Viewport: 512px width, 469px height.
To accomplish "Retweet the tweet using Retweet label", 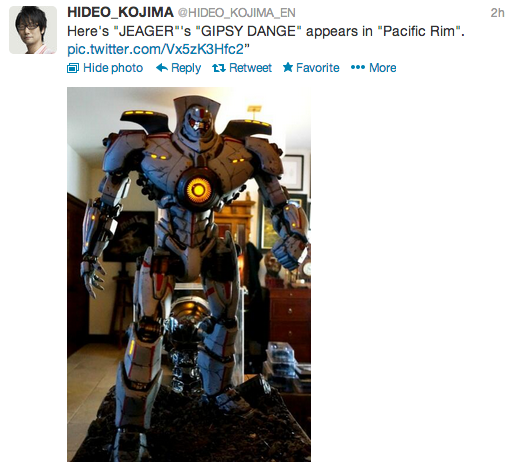I will pyautogui.click(x=250, y=68).
